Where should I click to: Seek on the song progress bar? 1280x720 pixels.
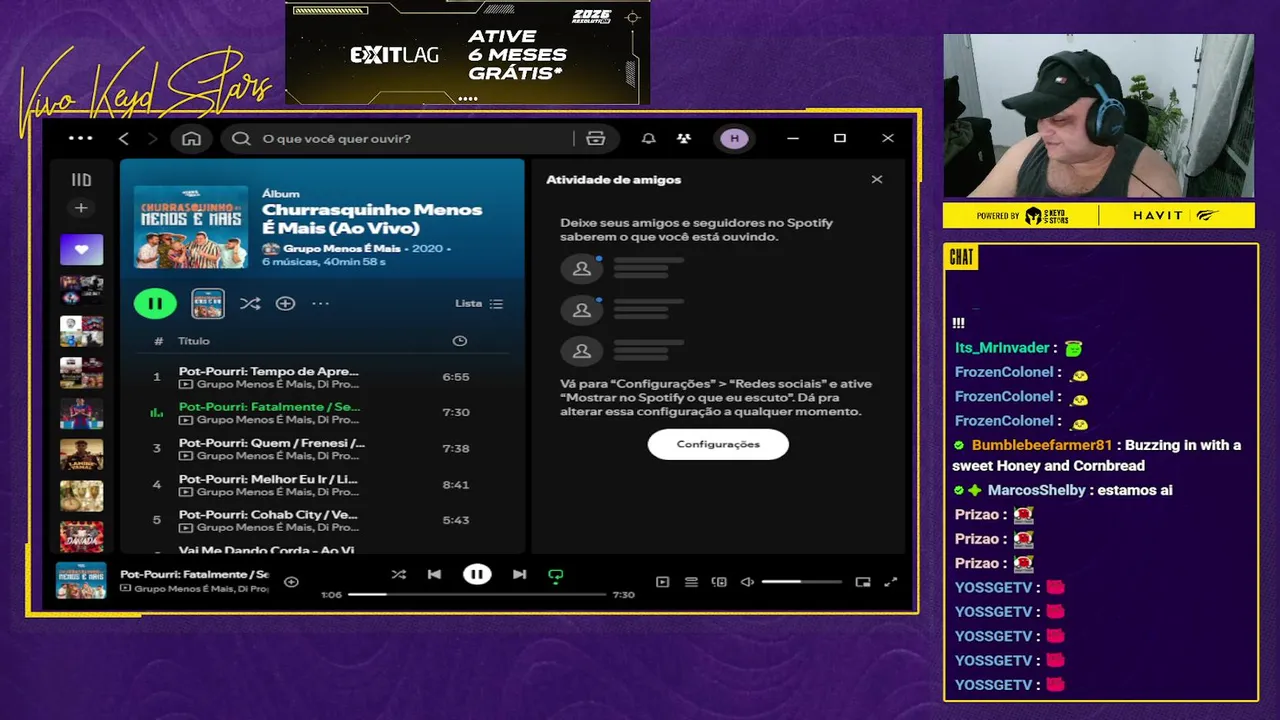(x=477, y=594)
